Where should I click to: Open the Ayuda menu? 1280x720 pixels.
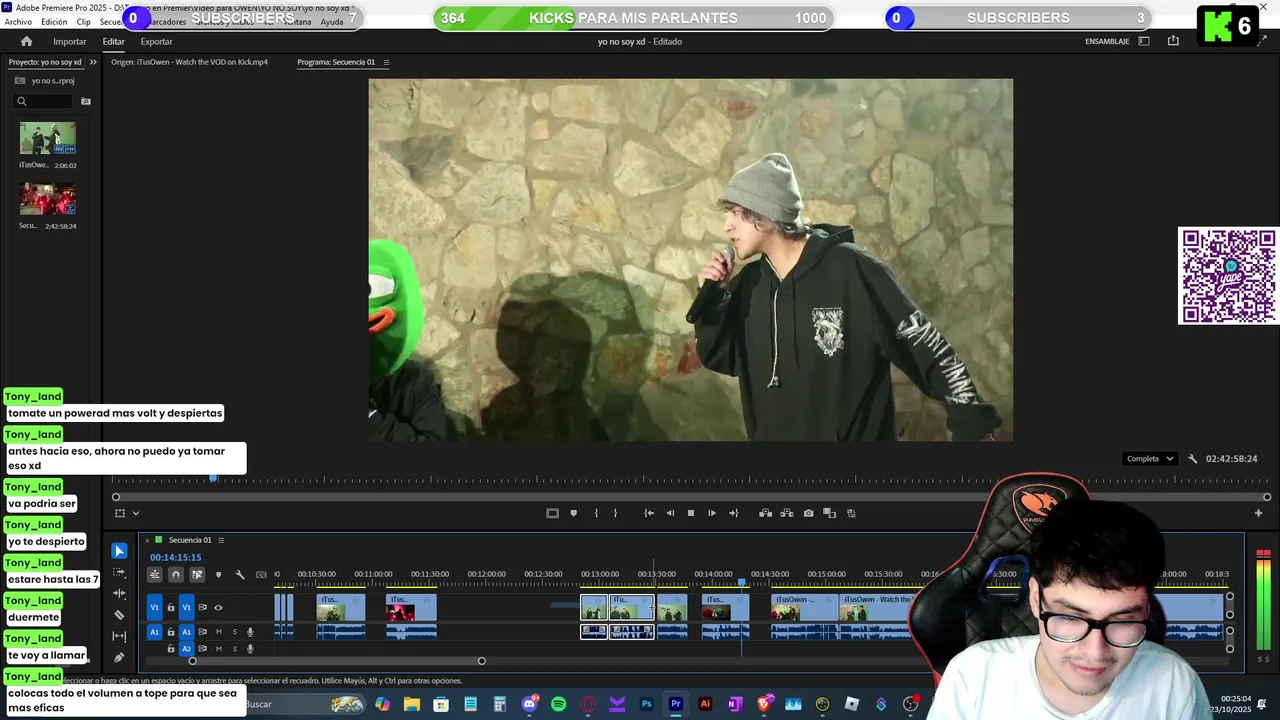tap(332, 22)
